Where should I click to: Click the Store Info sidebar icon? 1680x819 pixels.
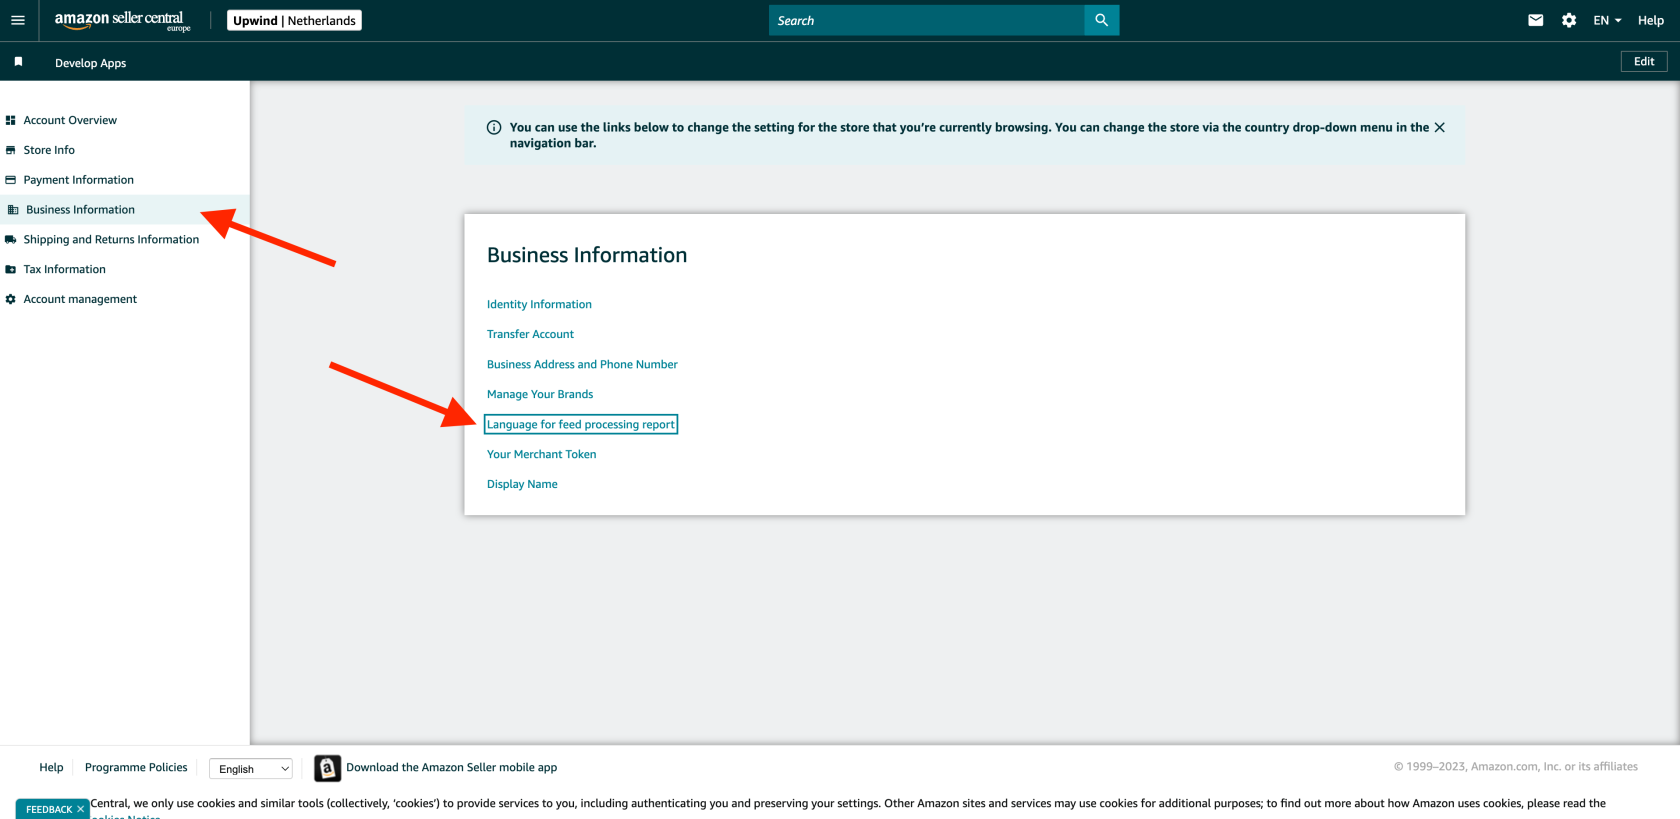(11, 150)
